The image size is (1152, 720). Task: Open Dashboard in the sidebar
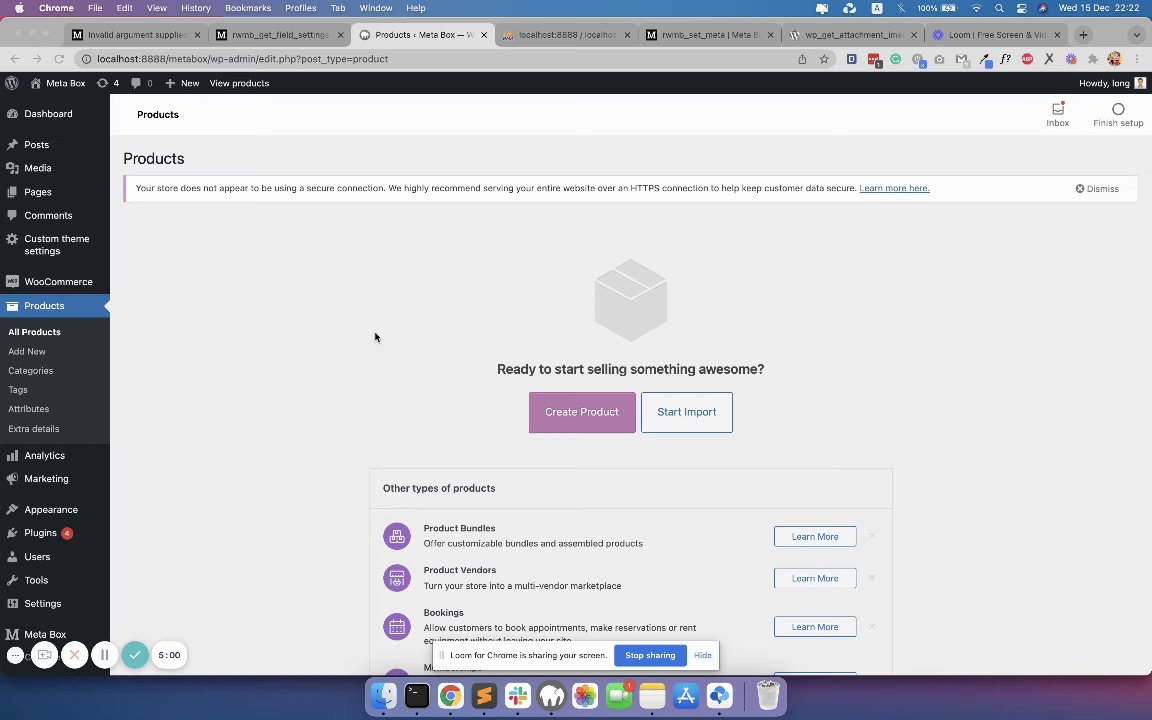tap(55, 114)
